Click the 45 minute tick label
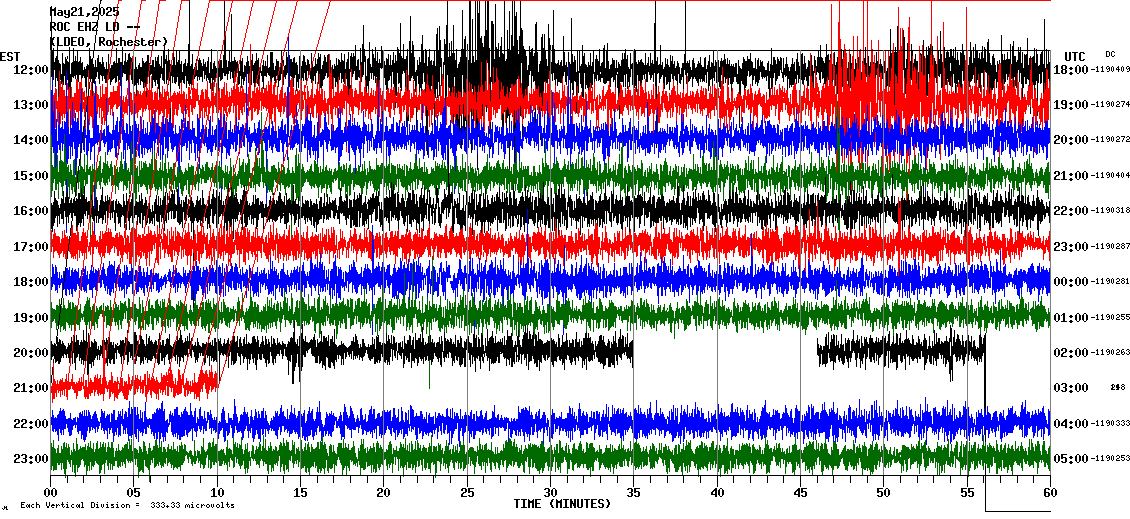The height and width of the screenshot is (519, 1130). coord(800,493)
